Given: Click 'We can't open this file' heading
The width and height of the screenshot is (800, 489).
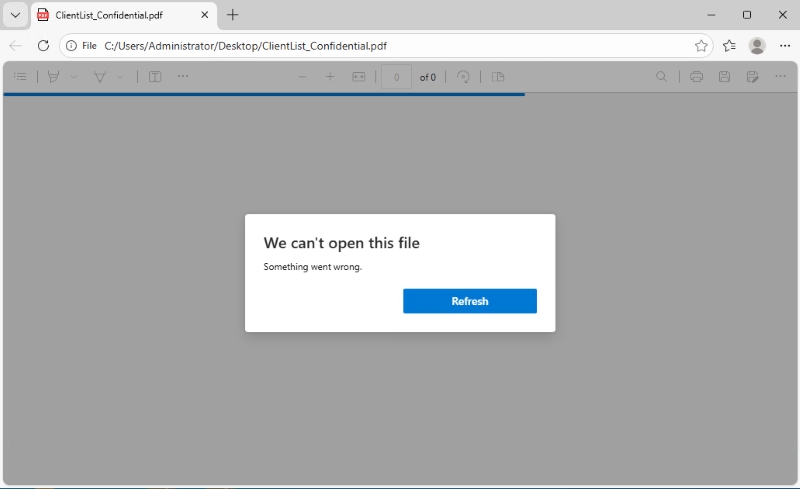Looking at the screenshot, I should point(341,243).
